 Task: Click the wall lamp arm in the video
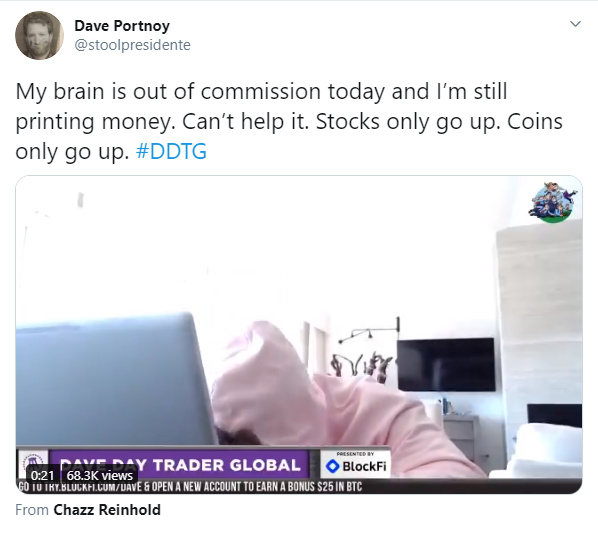(369, 330)
